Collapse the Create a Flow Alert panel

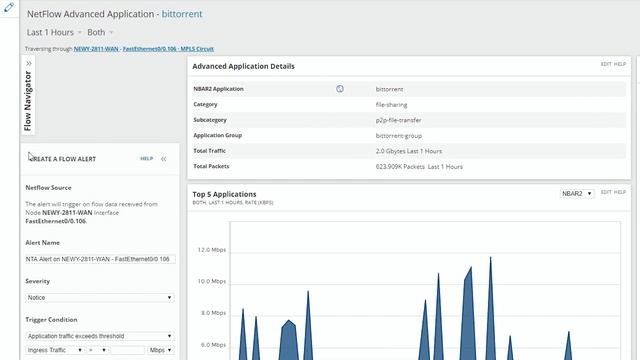point(163,159)
